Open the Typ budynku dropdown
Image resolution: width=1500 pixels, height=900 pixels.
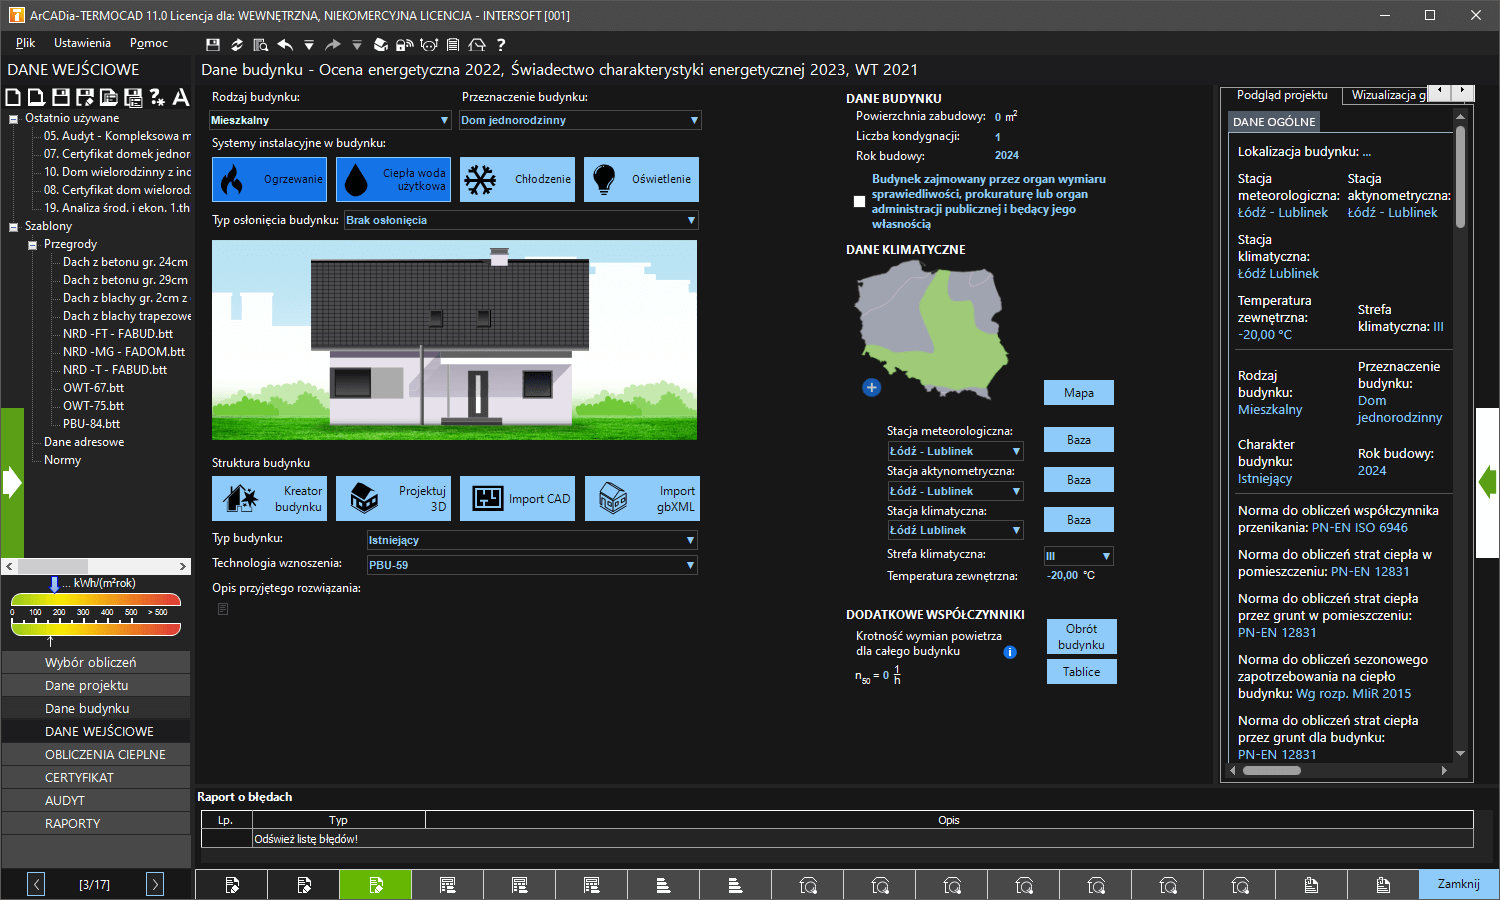[532, 540]
